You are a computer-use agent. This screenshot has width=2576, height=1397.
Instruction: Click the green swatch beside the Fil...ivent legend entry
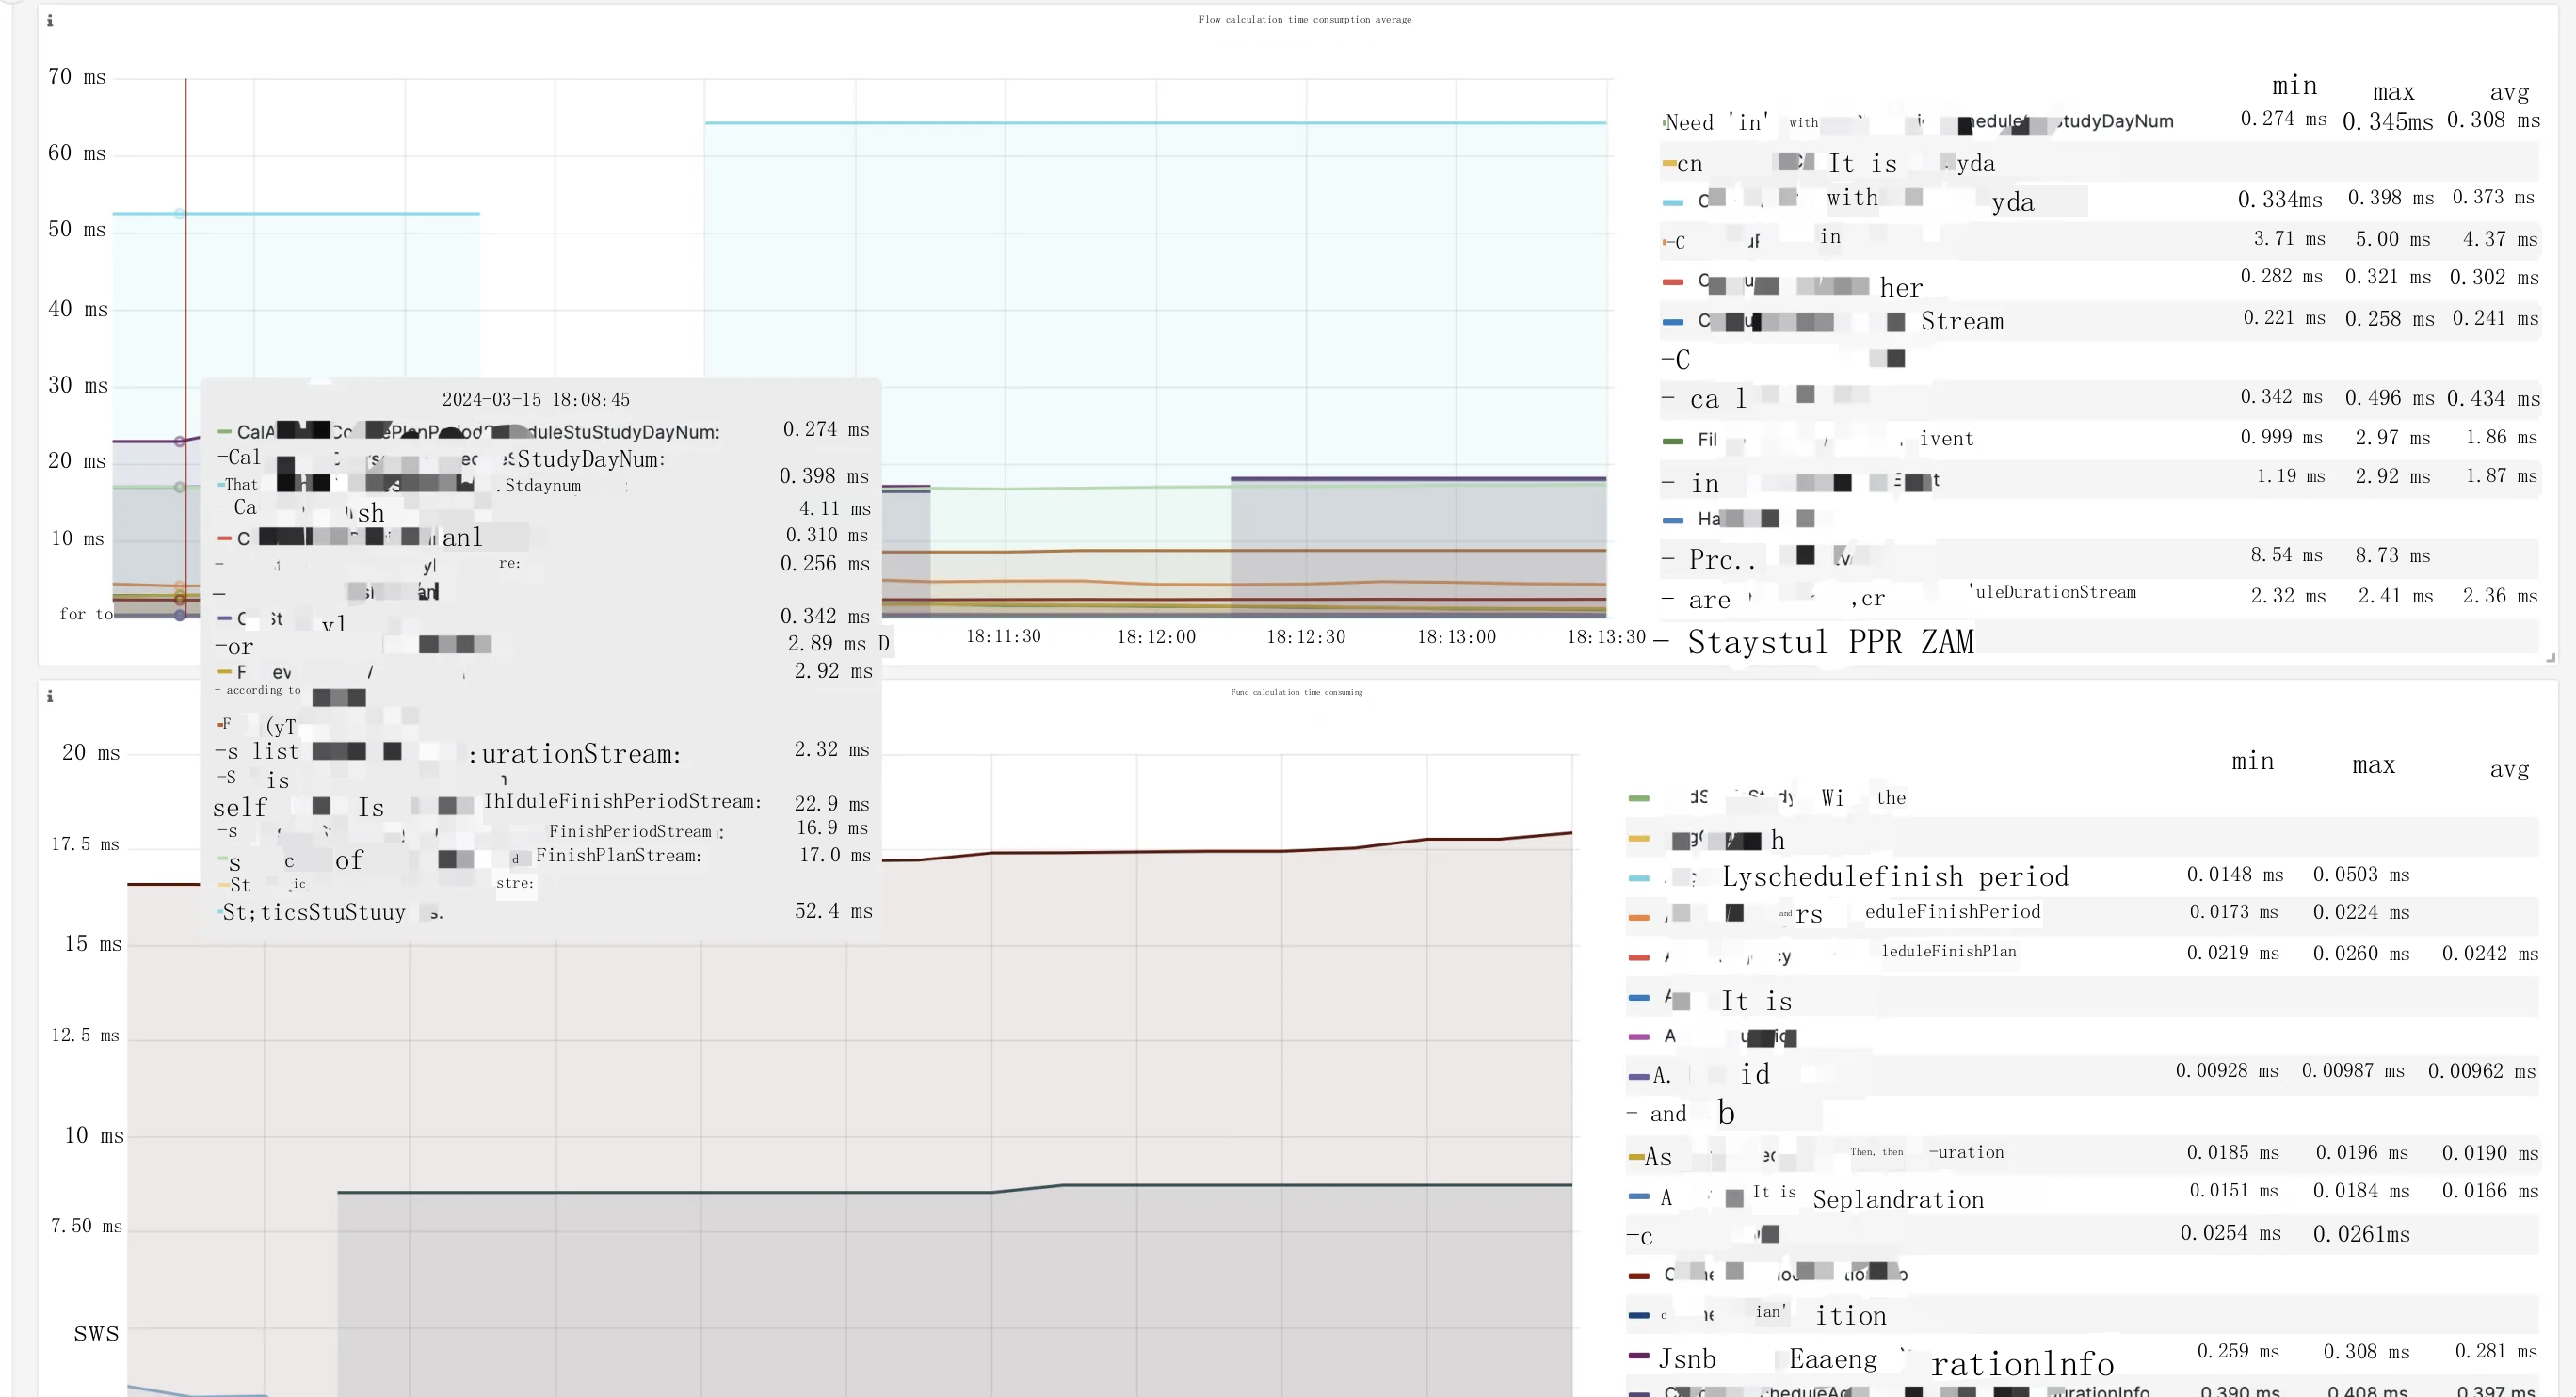(x=1673, y=441)
